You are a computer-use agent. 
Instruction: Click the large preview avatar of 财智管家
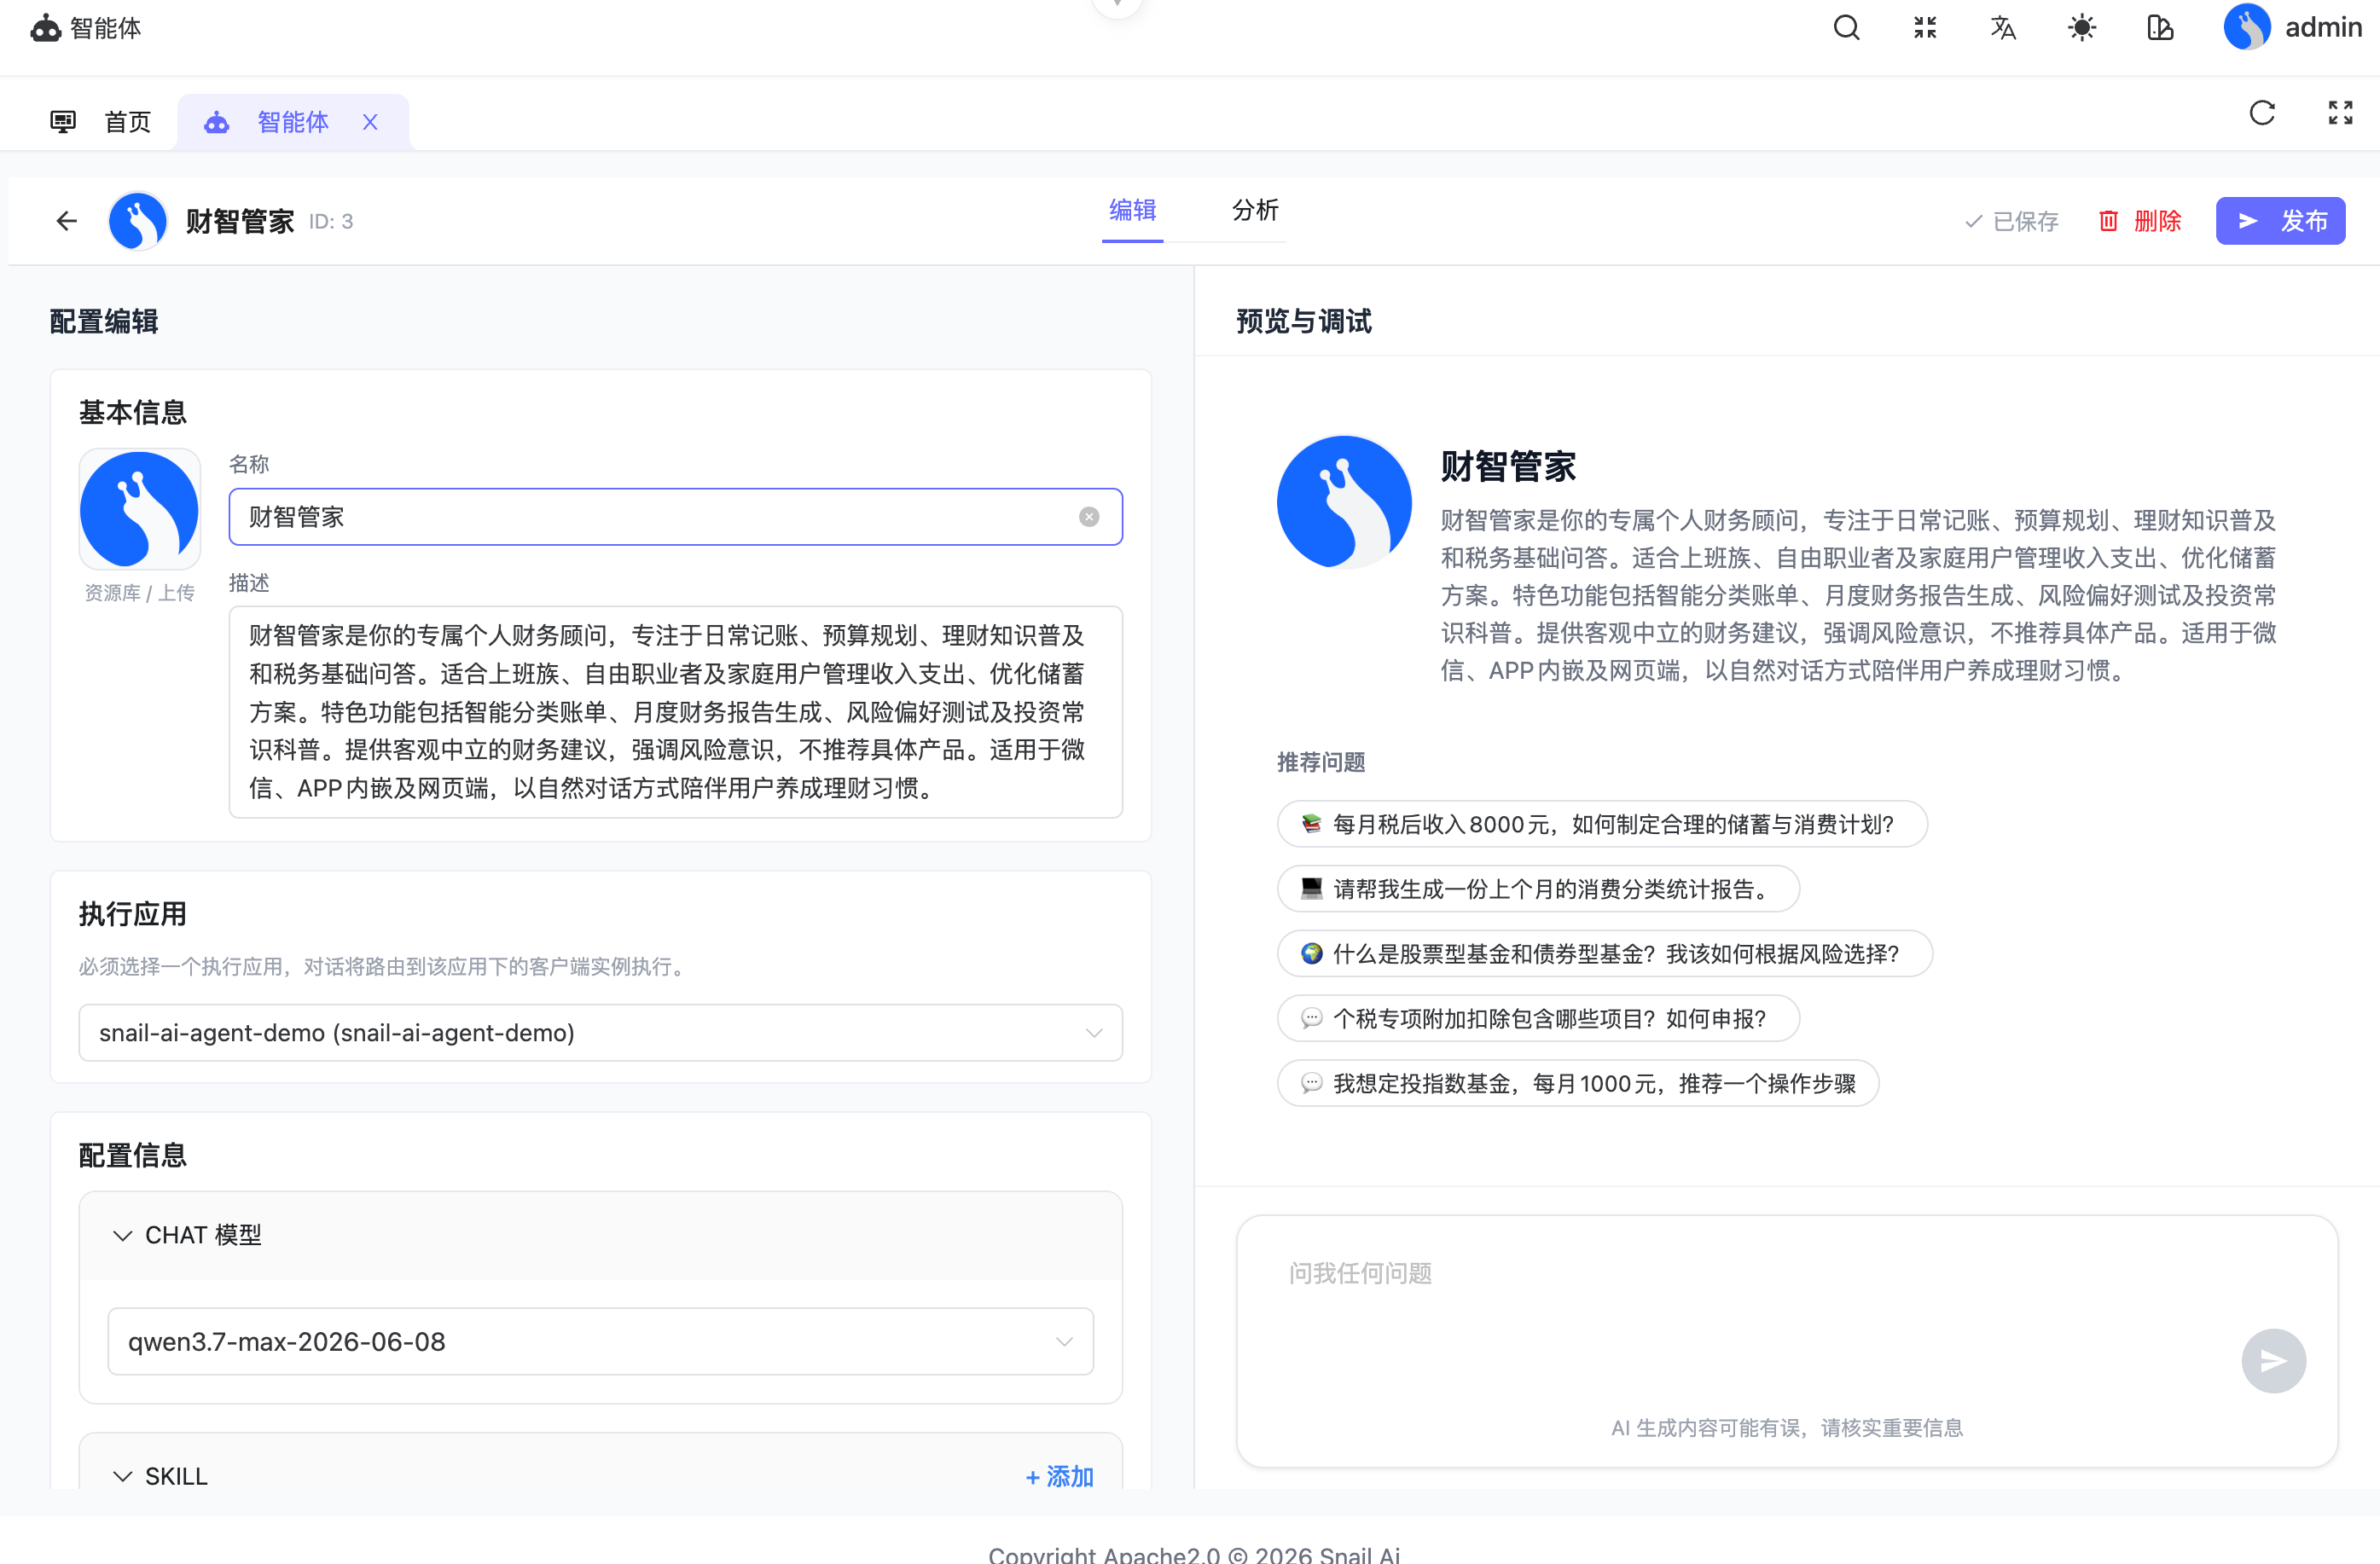click(x=1344, y=502)
